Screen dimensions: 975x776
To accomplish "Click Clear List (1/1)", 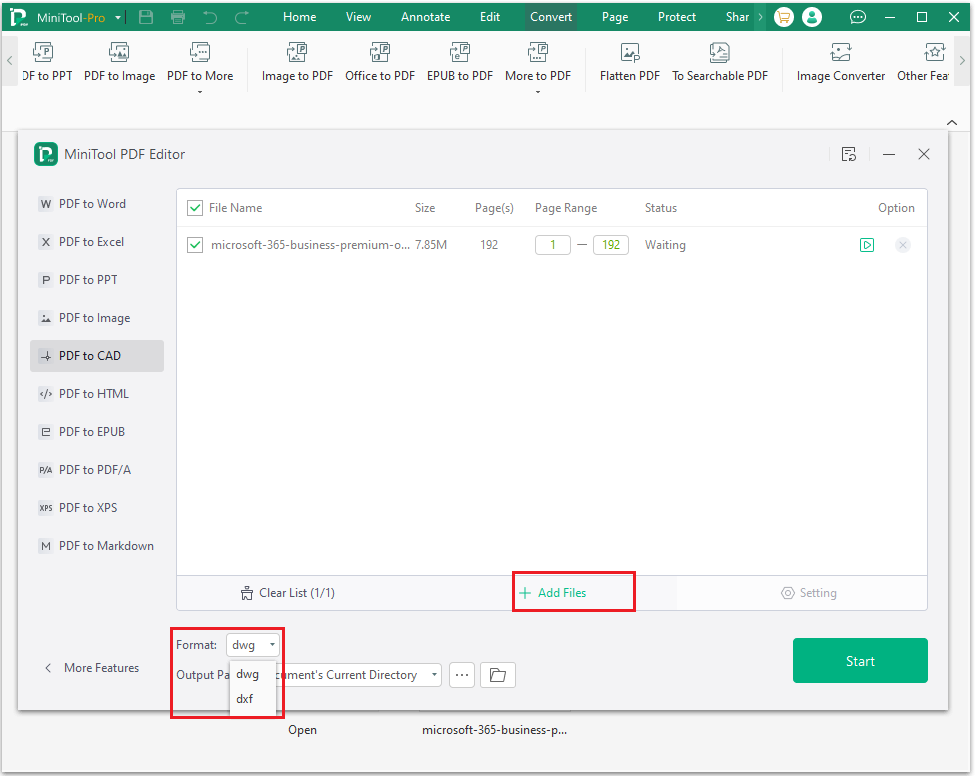I will [287, 593].
